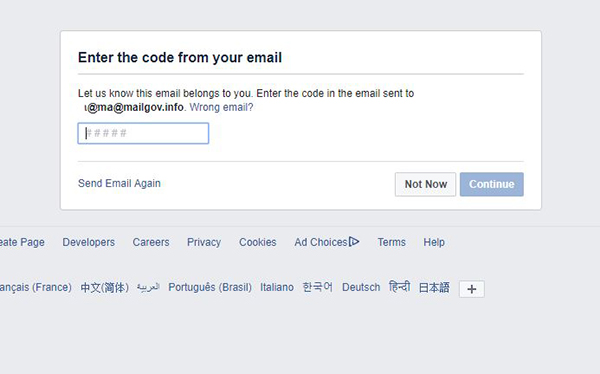Click the Continue button

pos(491,184)
